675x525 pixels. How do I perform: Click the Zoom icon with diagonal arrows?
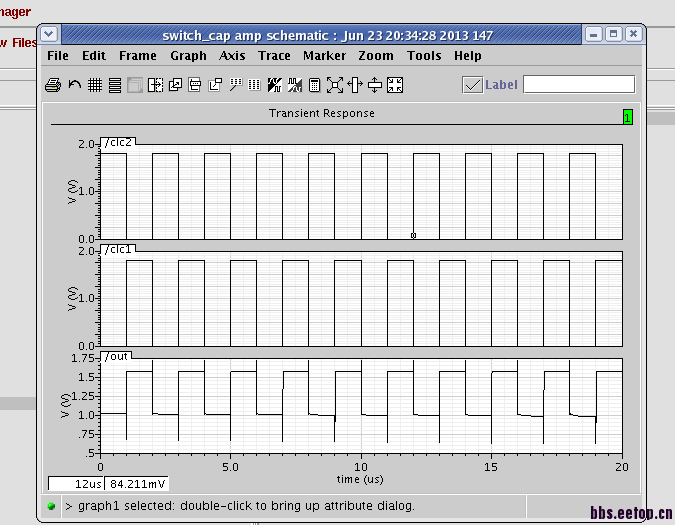[x=335, y=85]
